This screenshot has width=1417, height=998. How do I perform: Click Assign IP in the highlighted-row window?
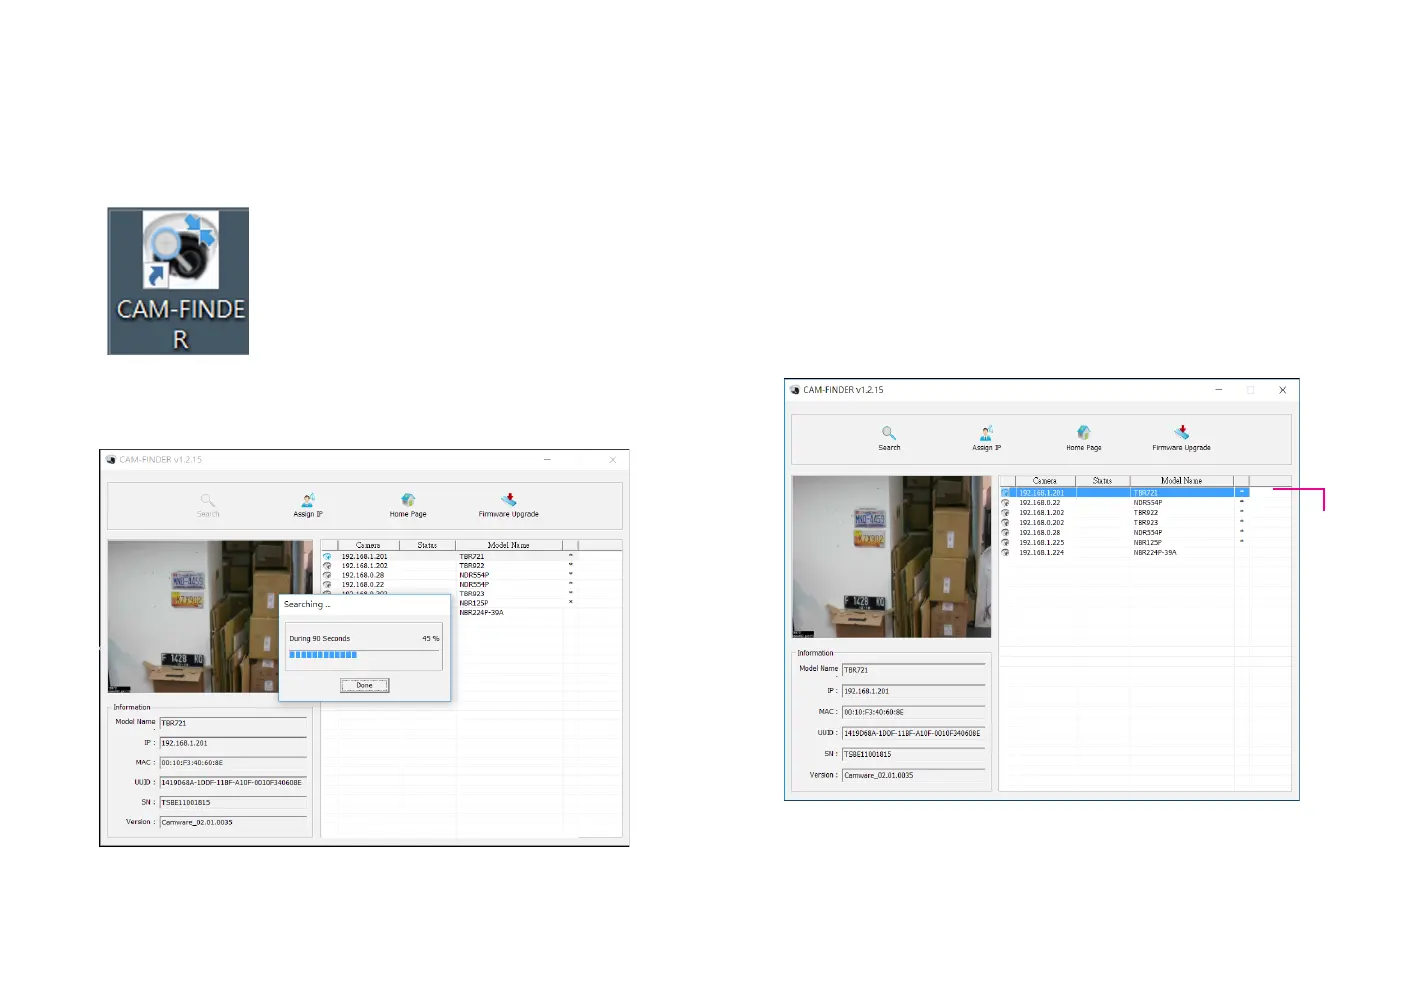(x=986, y=438)
